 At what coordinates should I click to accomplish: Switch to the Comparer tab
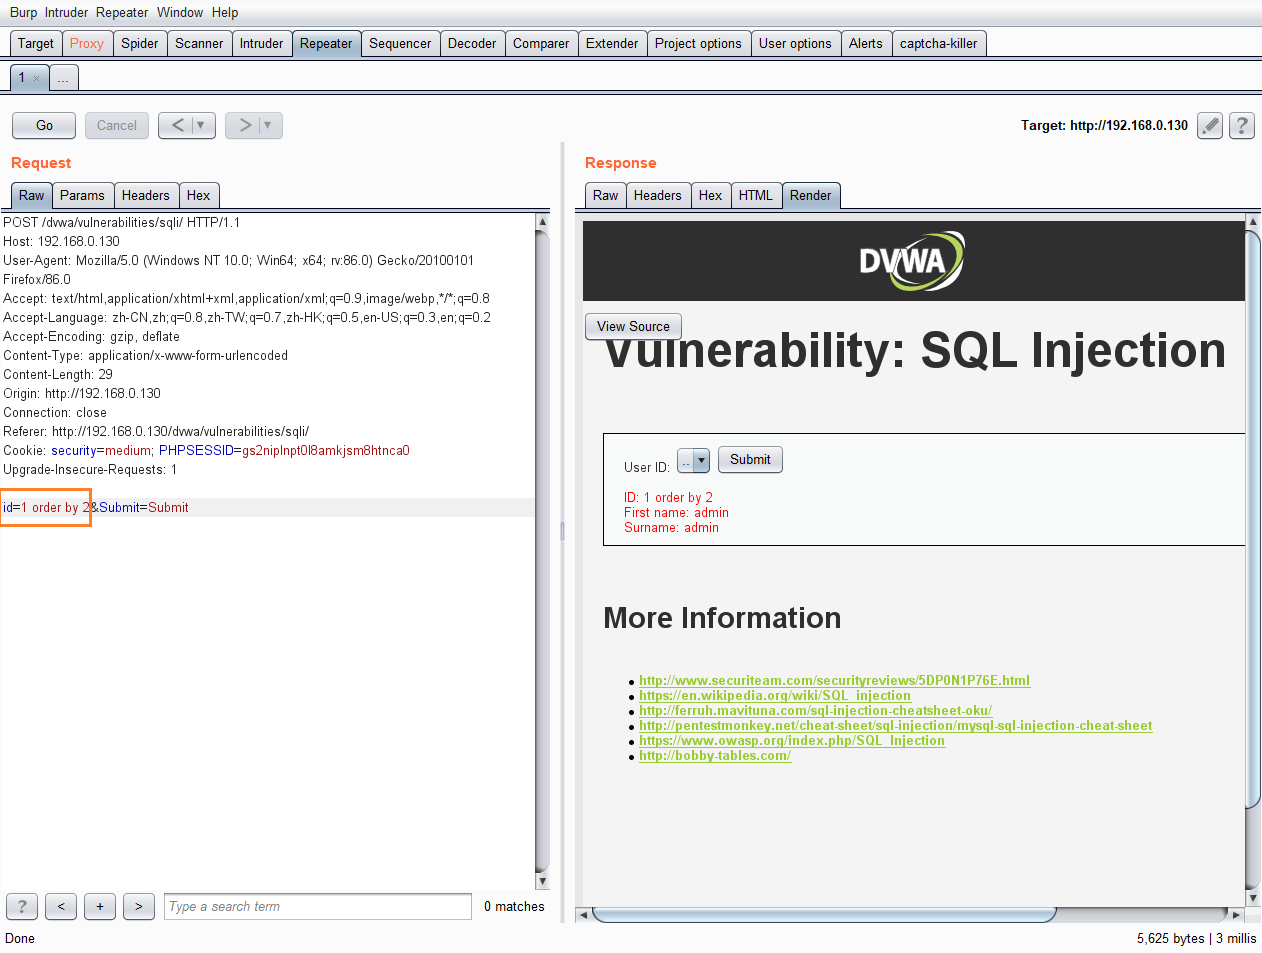coord(541,43)
